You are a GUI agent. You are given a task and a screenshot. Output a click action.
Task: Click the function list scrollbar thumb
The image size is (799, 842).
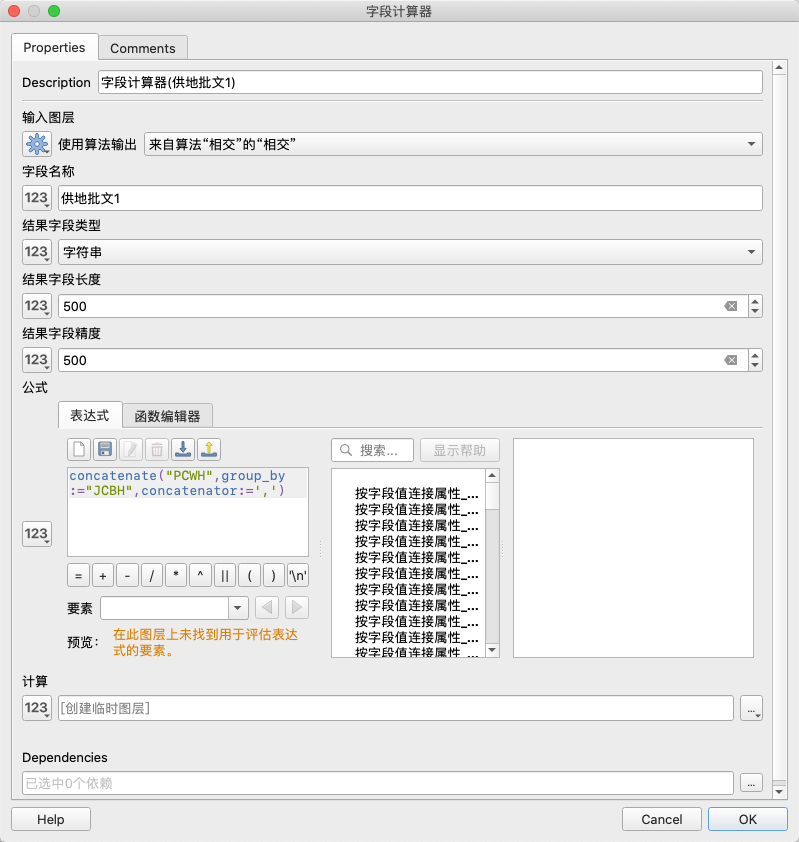[492, 496]
